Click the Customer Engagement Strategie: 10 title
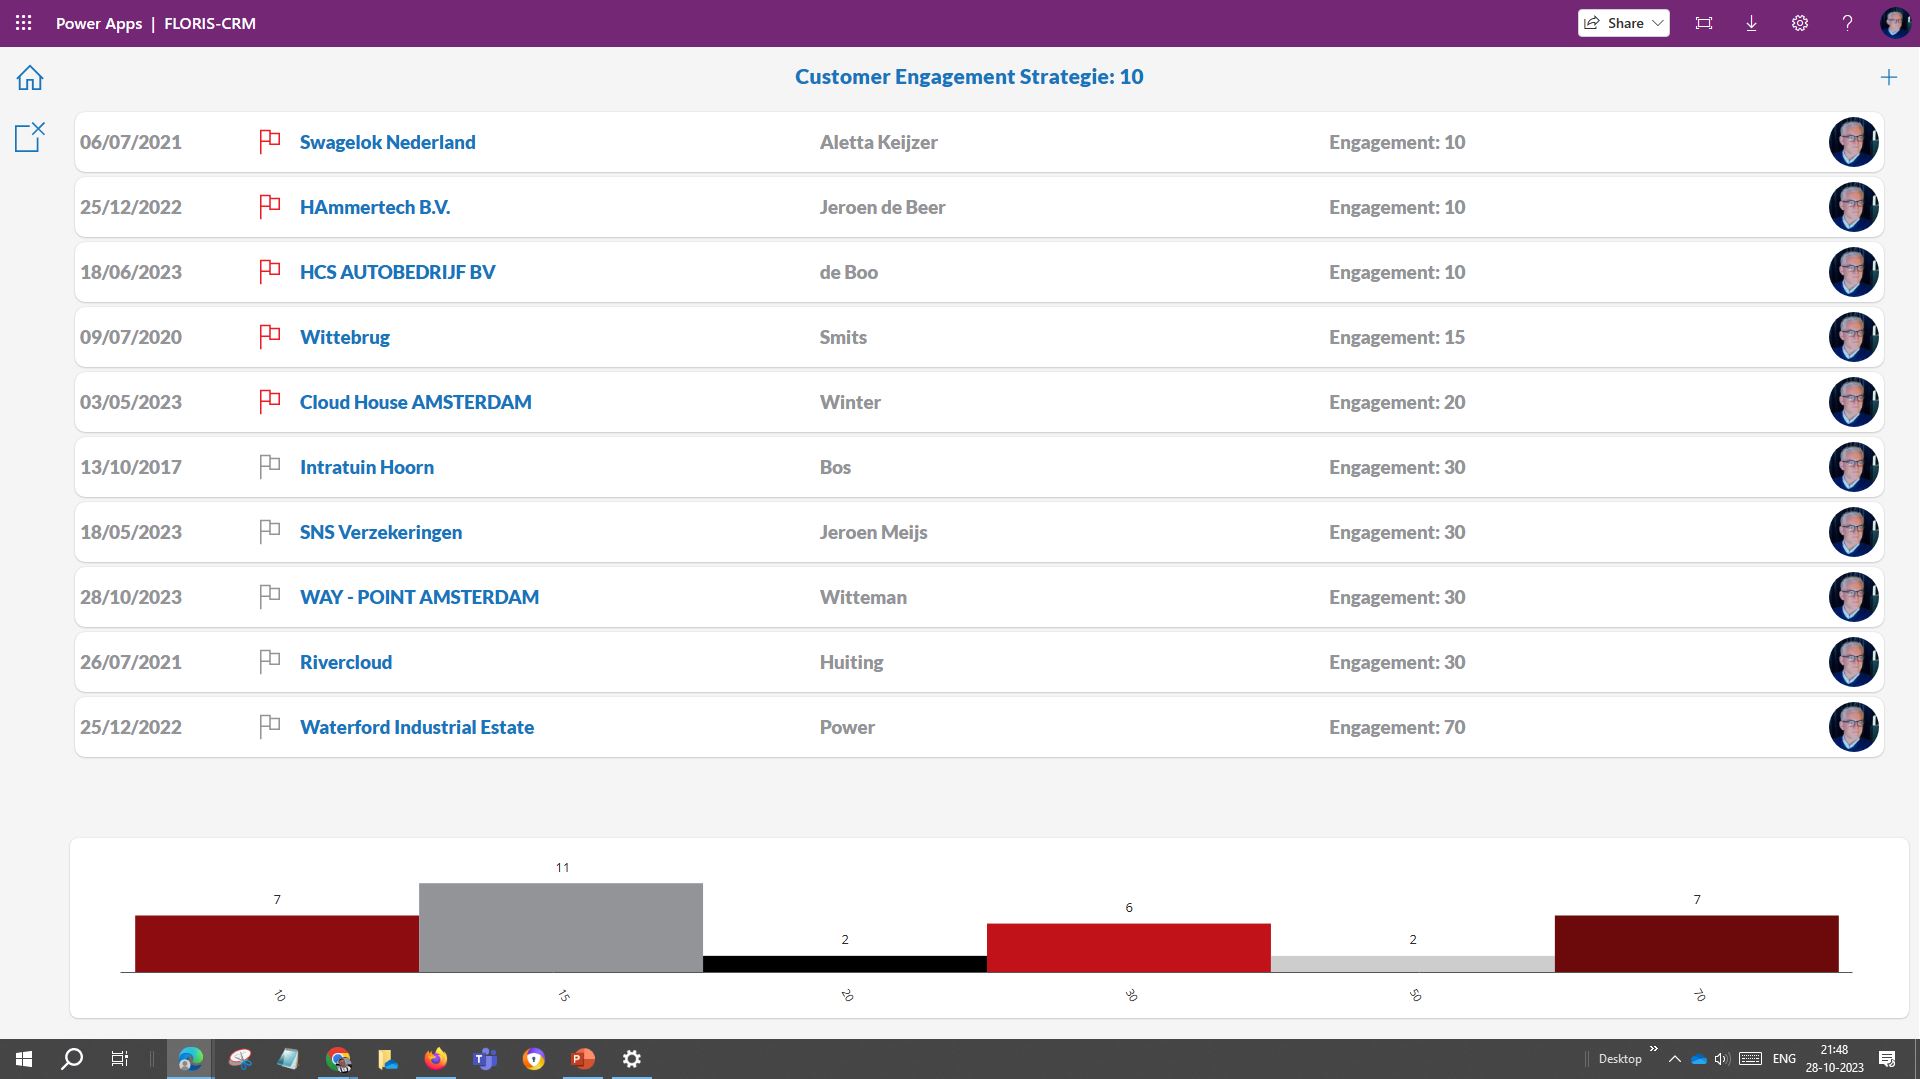1920x1079 pixels. [969, 77]
